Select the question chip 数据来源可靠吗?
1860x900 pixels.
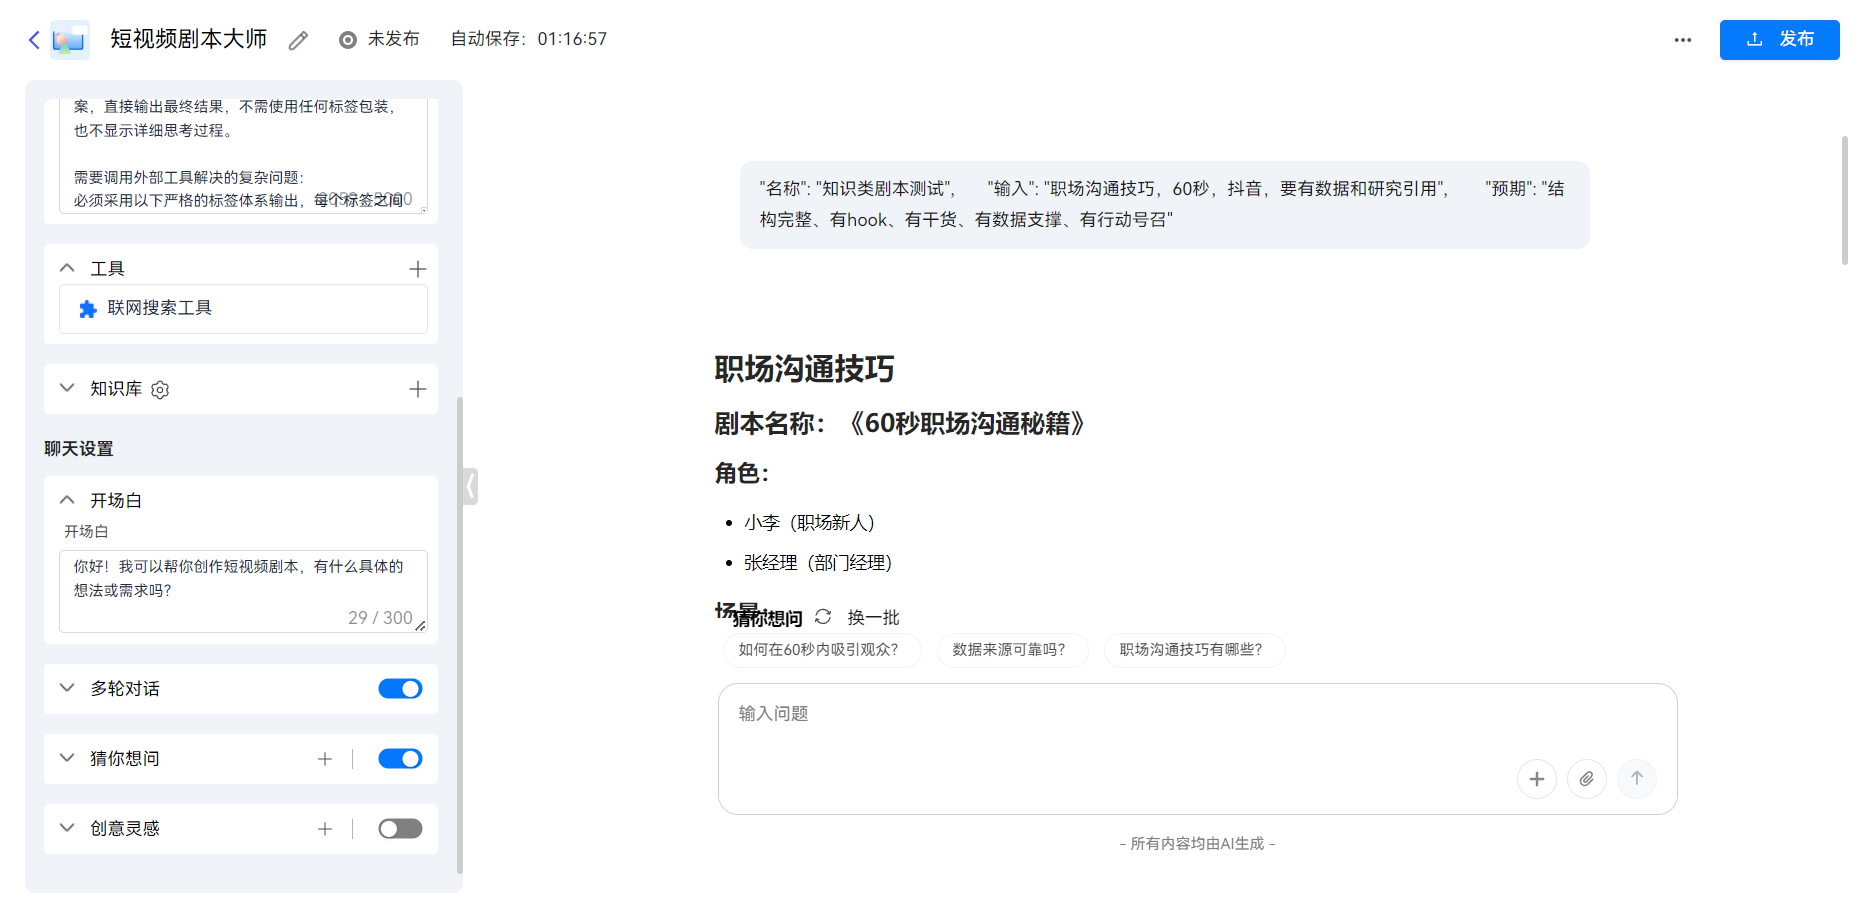point(1012,650)
